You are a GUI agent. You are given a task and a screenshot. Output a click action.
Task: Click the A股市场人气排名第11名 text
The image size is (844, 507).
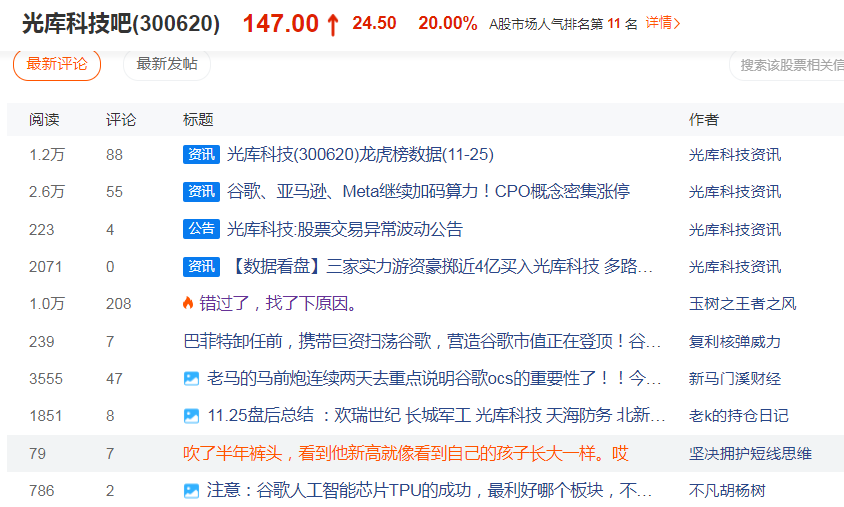tap(563, 24)
